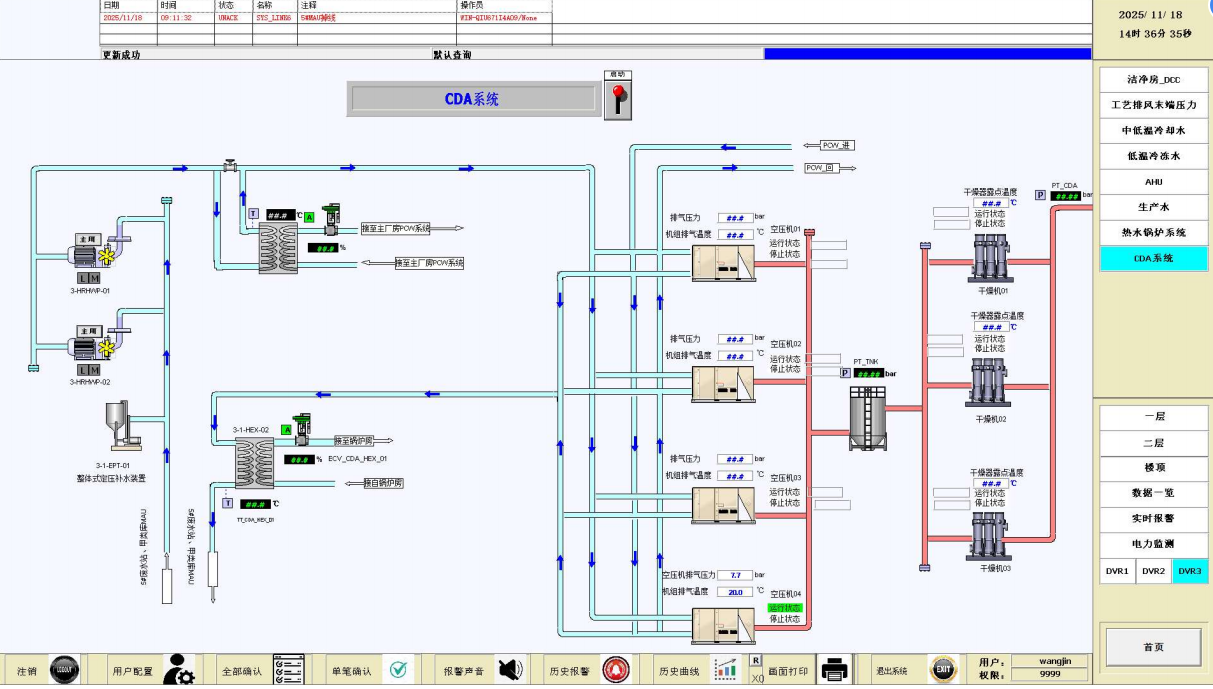Select the 热水锅炉系统 navigation item
Screen dimensions: 1213x689
tap(1153, 233)
